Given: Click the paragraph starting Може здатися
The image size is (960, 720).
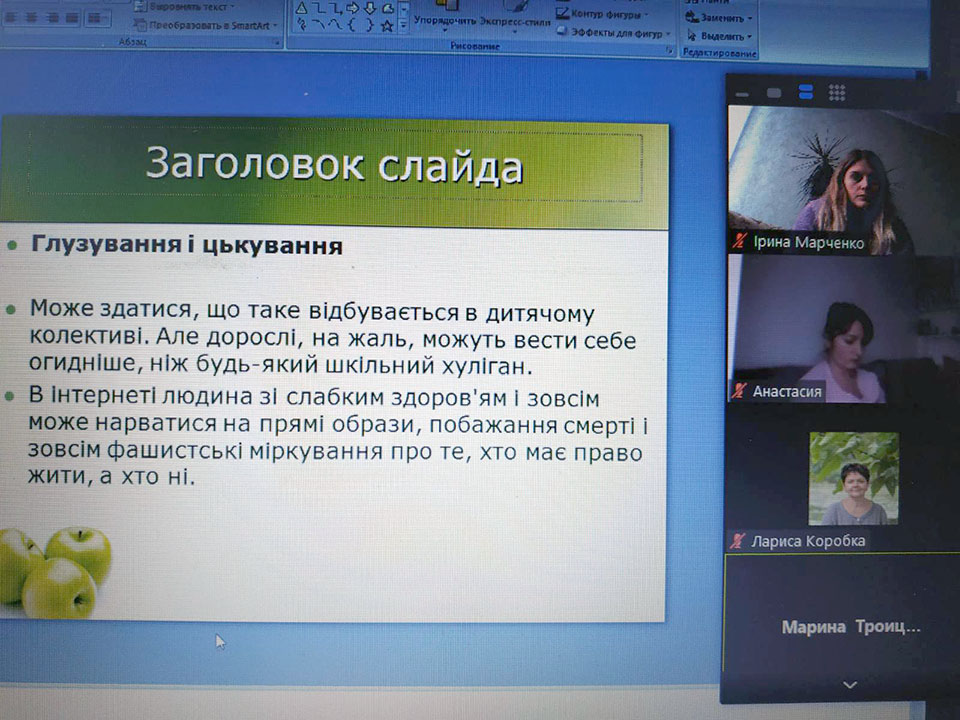Looking at the screenshot, I should (332, 338).
